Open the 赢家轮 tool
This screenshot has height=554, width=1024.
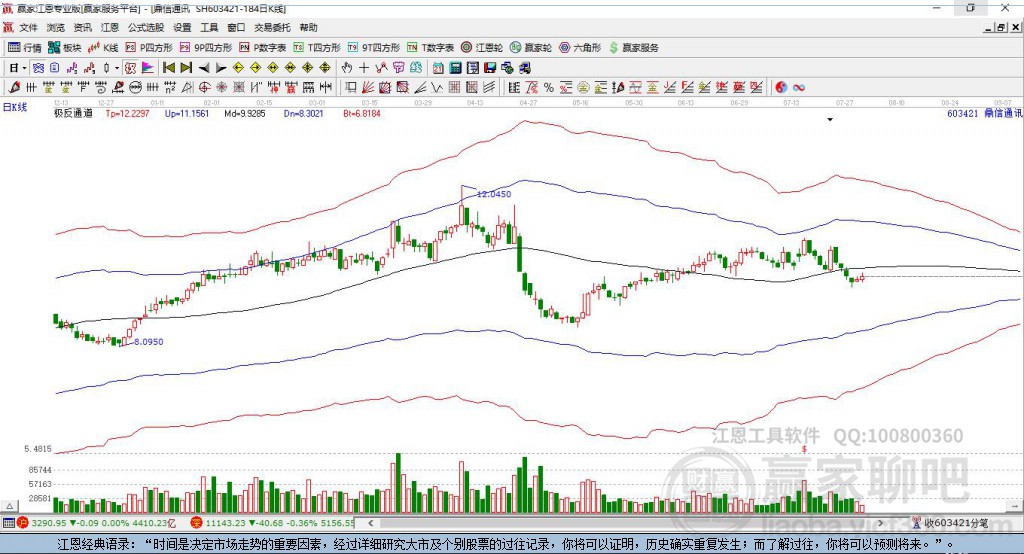click(531, 48)
